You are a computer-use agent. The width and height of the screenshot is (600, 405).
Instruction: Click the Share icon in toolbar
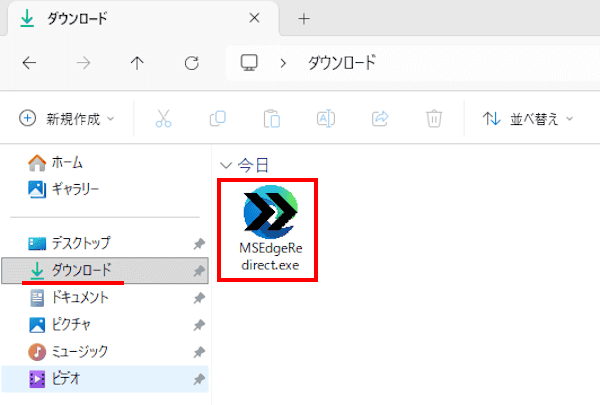[380, 119]
